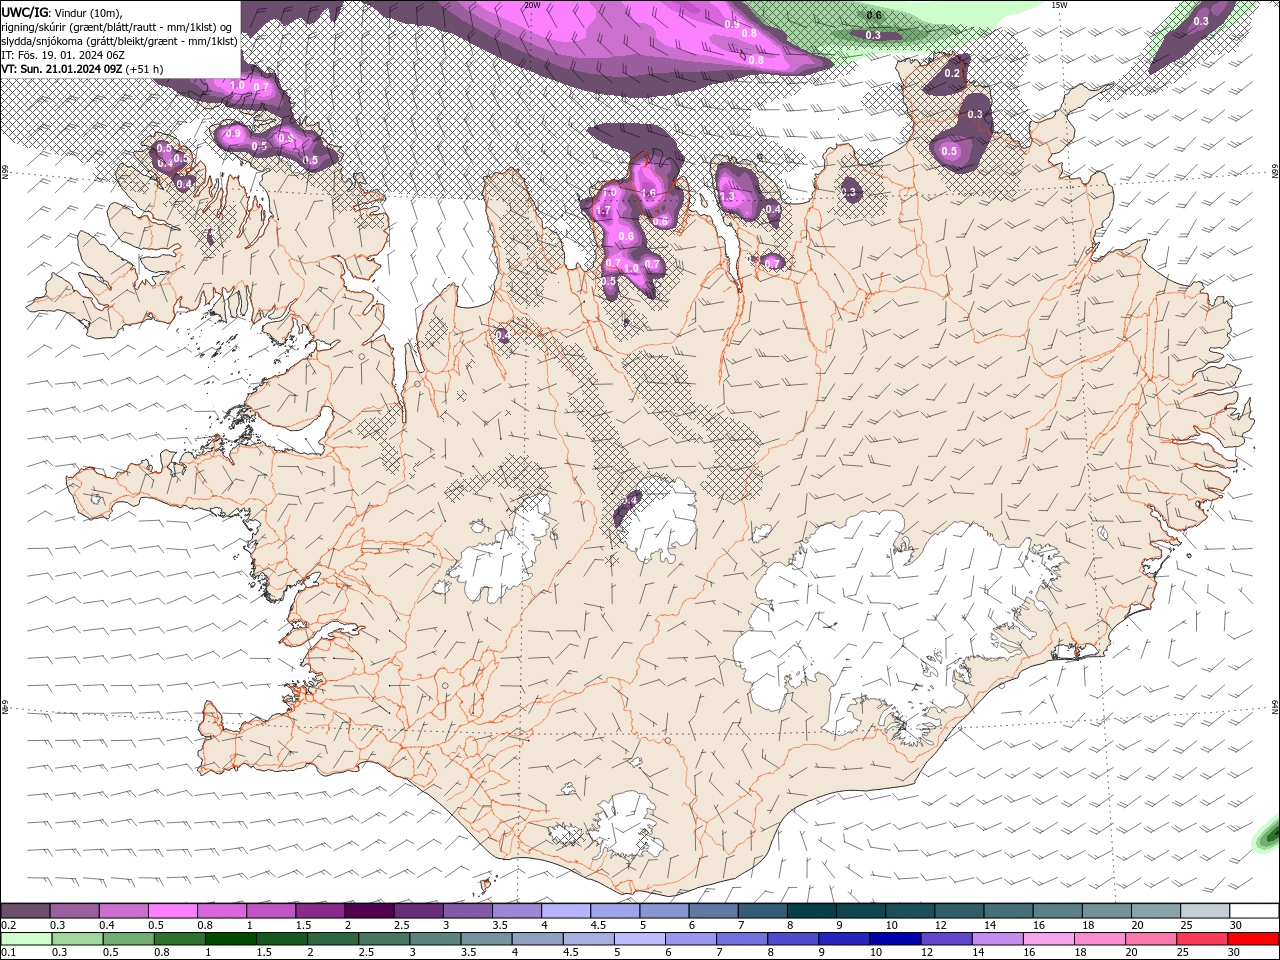Screen dimensions: 1280x960
Task: Click the "14" label under the rain scale
Action: tap(978, 952)
